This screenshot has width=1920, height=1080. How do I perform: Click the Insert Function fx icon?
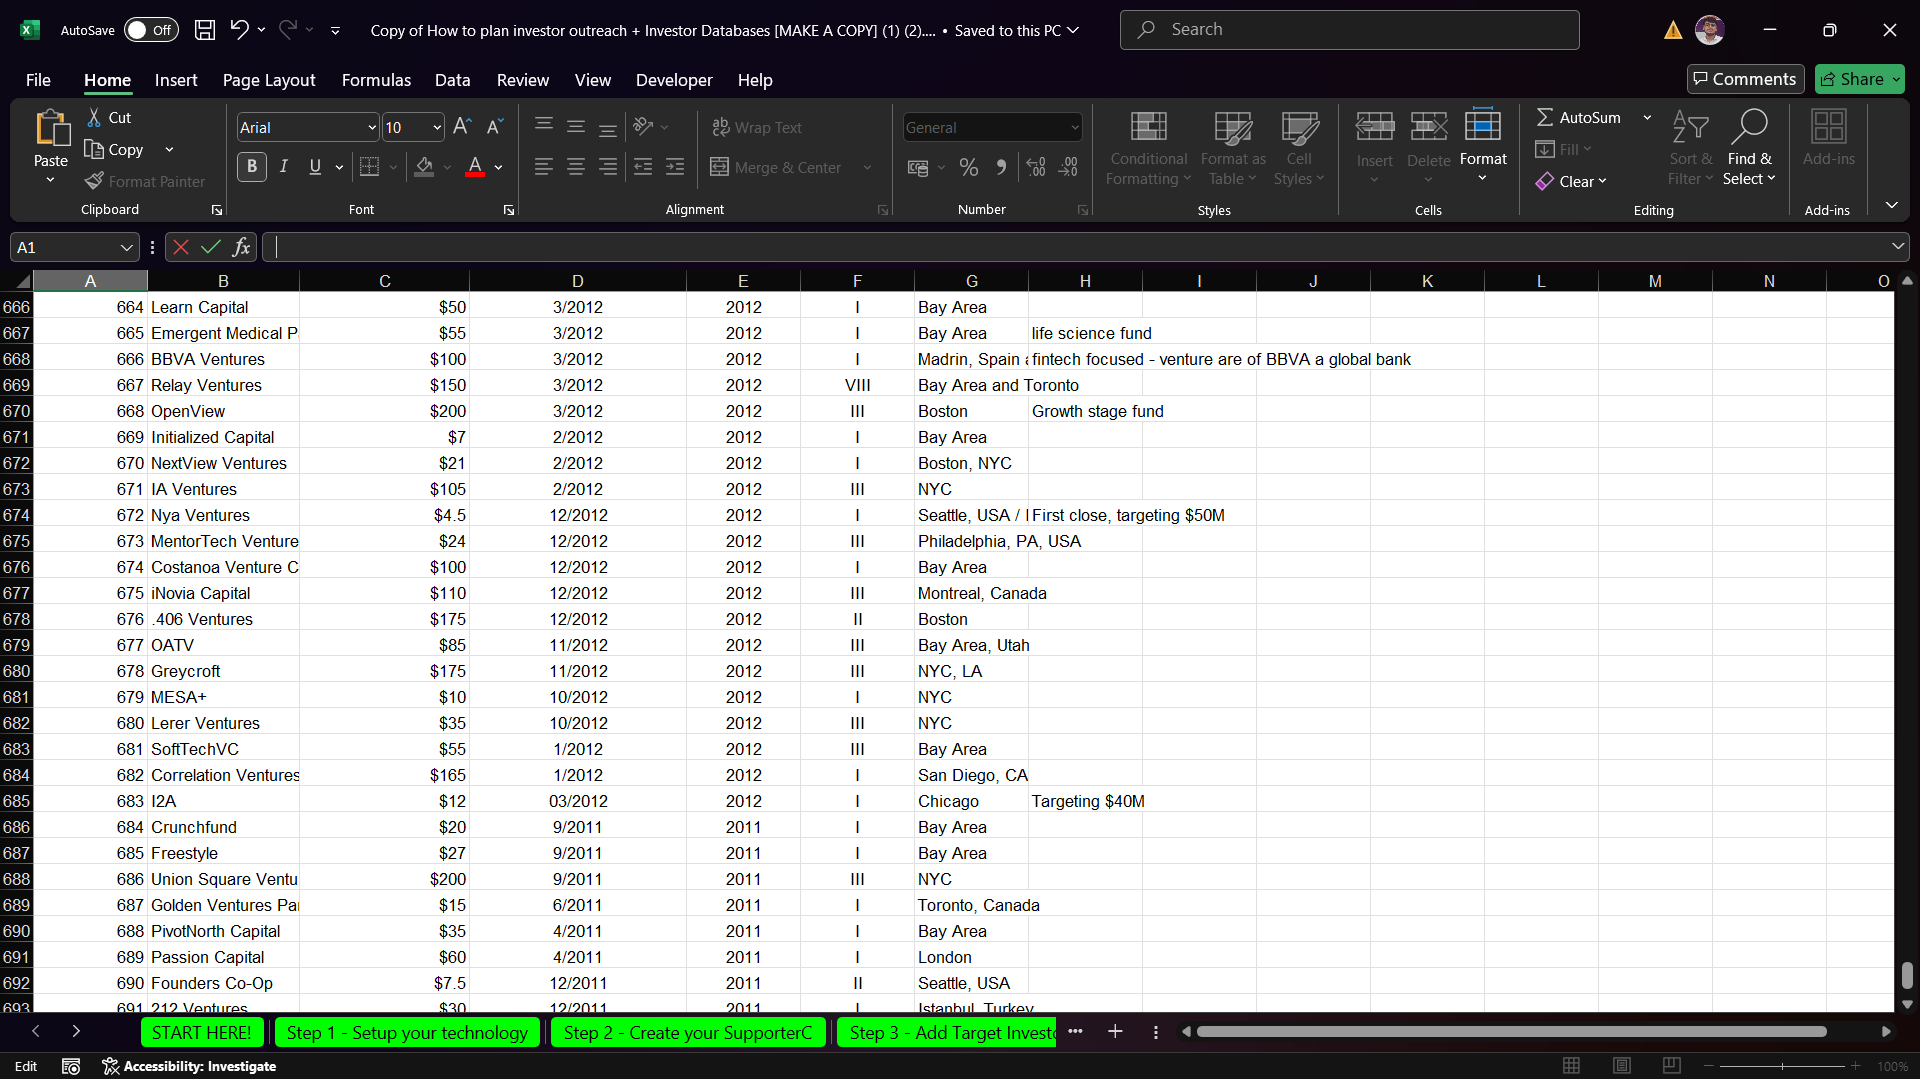pos(241,247)
